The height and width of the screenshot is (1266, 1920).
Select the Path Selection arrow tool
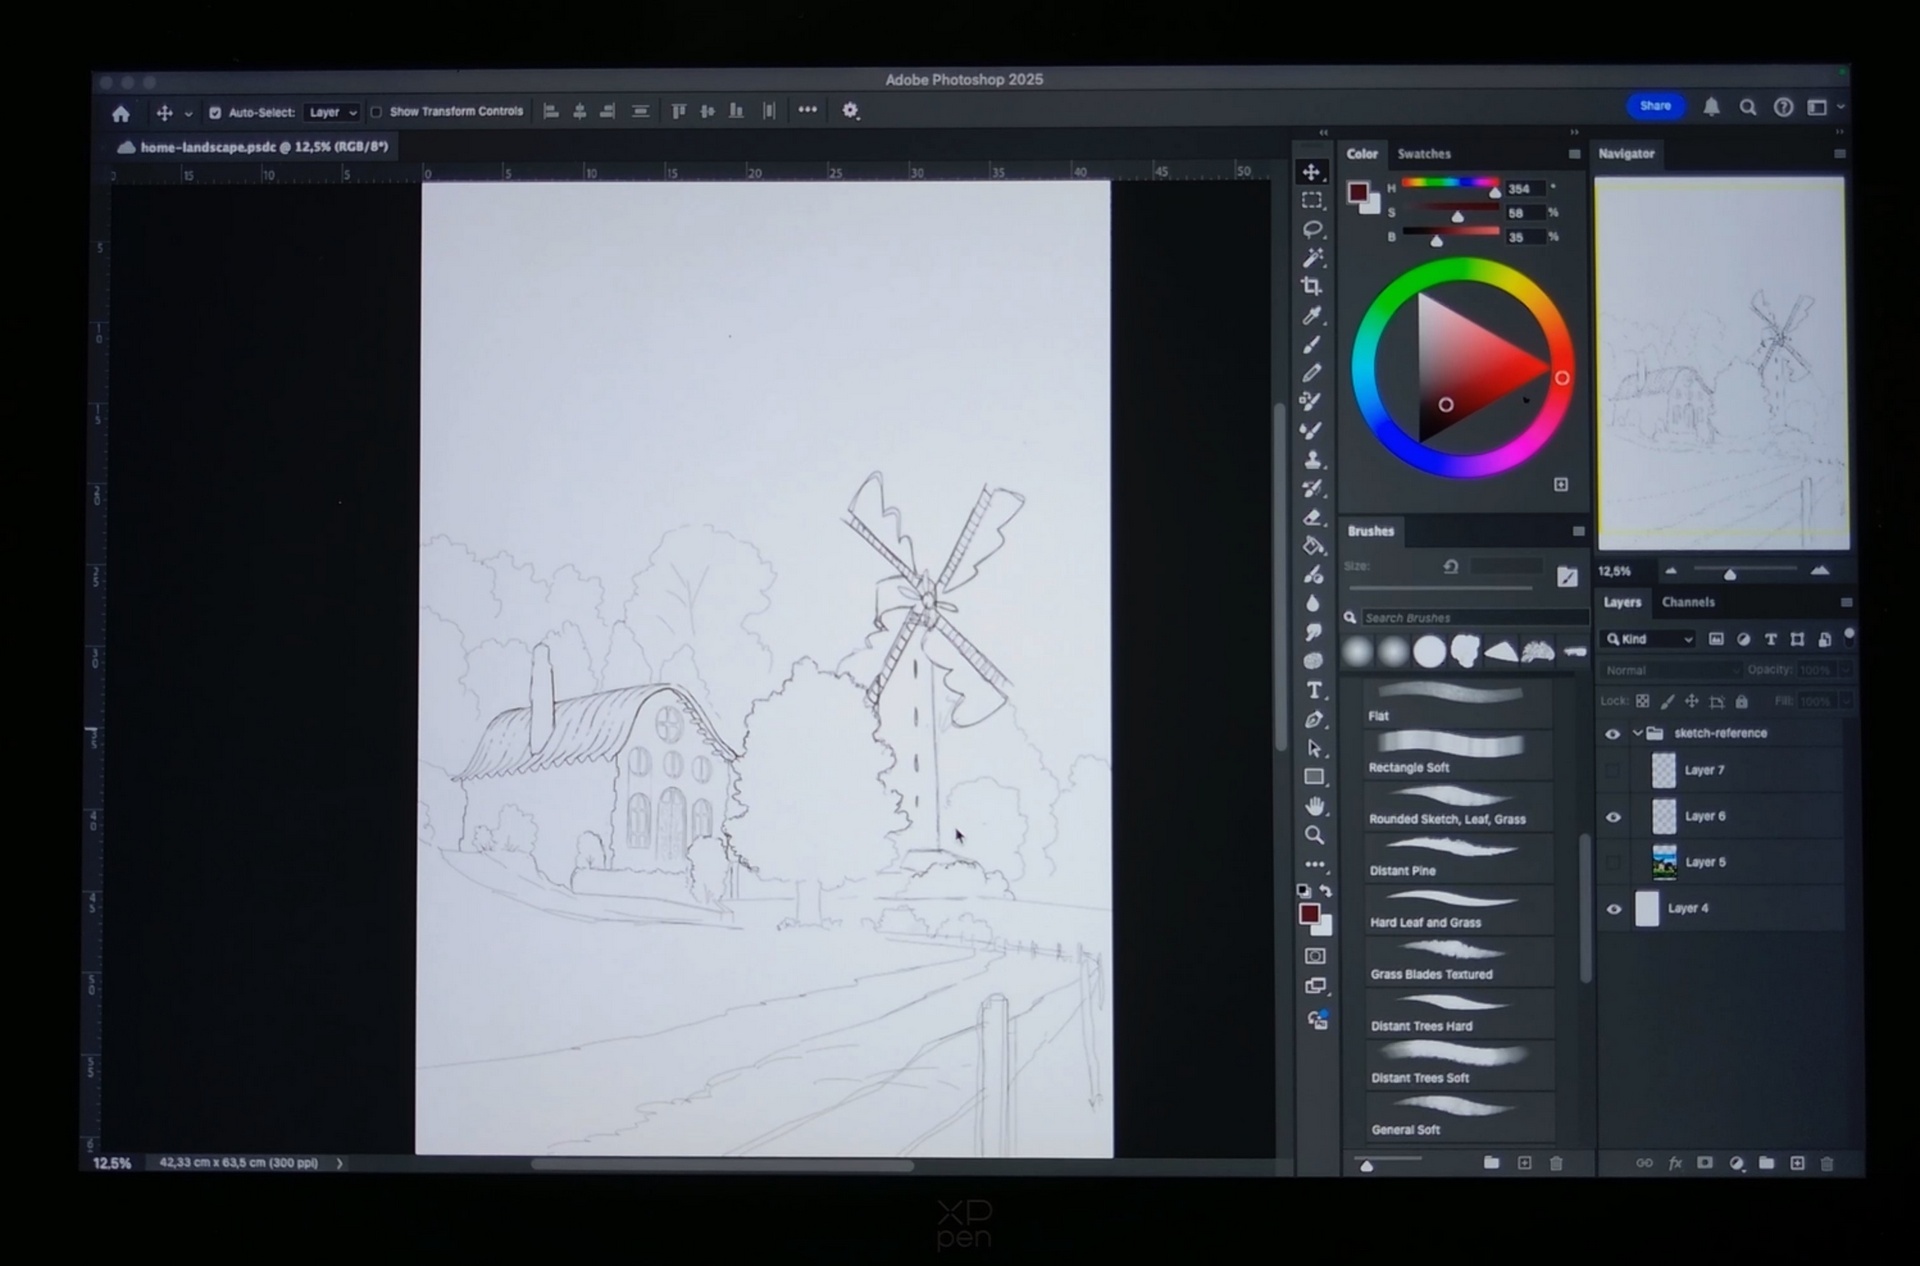(x=1314, y=748)
